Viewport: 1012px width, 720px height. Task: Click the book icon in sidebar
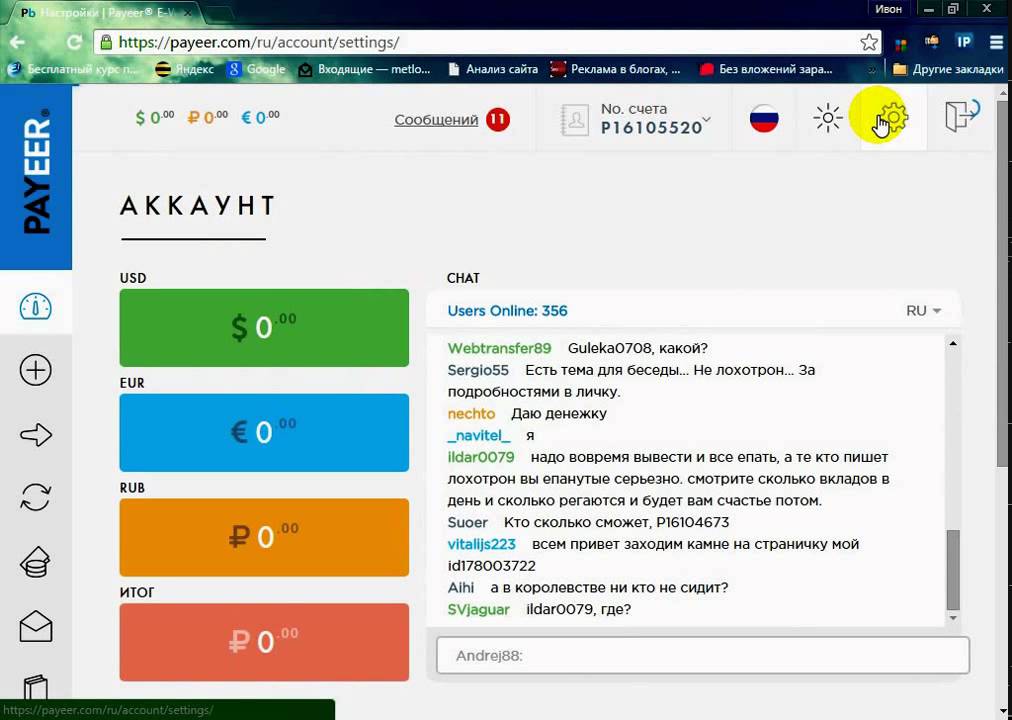point(35,687)
